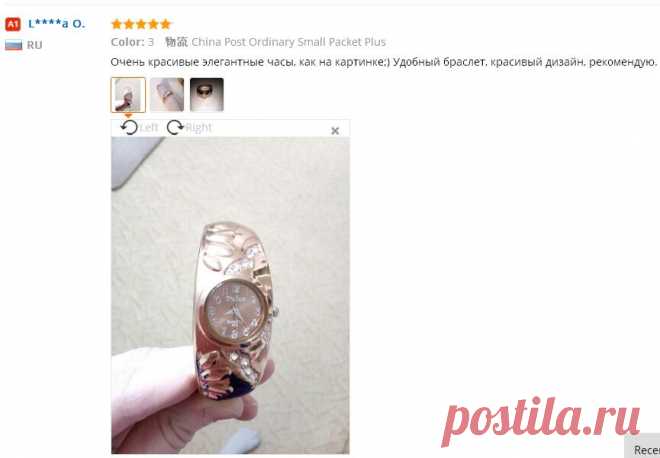Click the fifth orange rating star

[x=166, y=24]
